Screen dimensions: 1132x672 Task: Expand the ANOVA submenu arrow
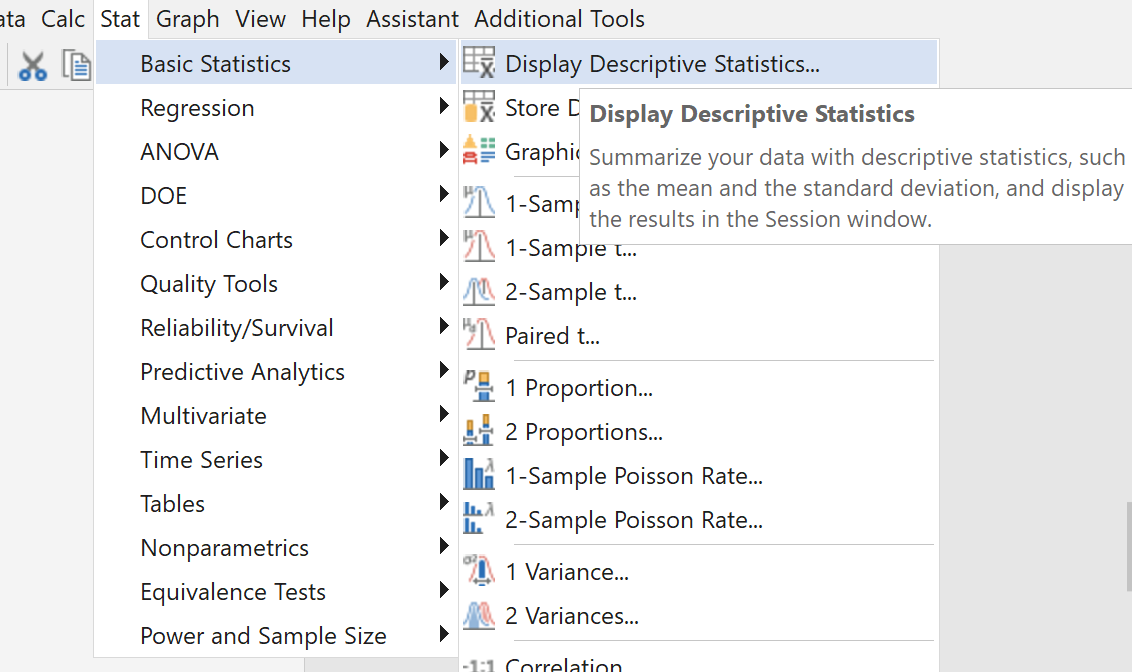pyautogui.click(x=444, y=150)
